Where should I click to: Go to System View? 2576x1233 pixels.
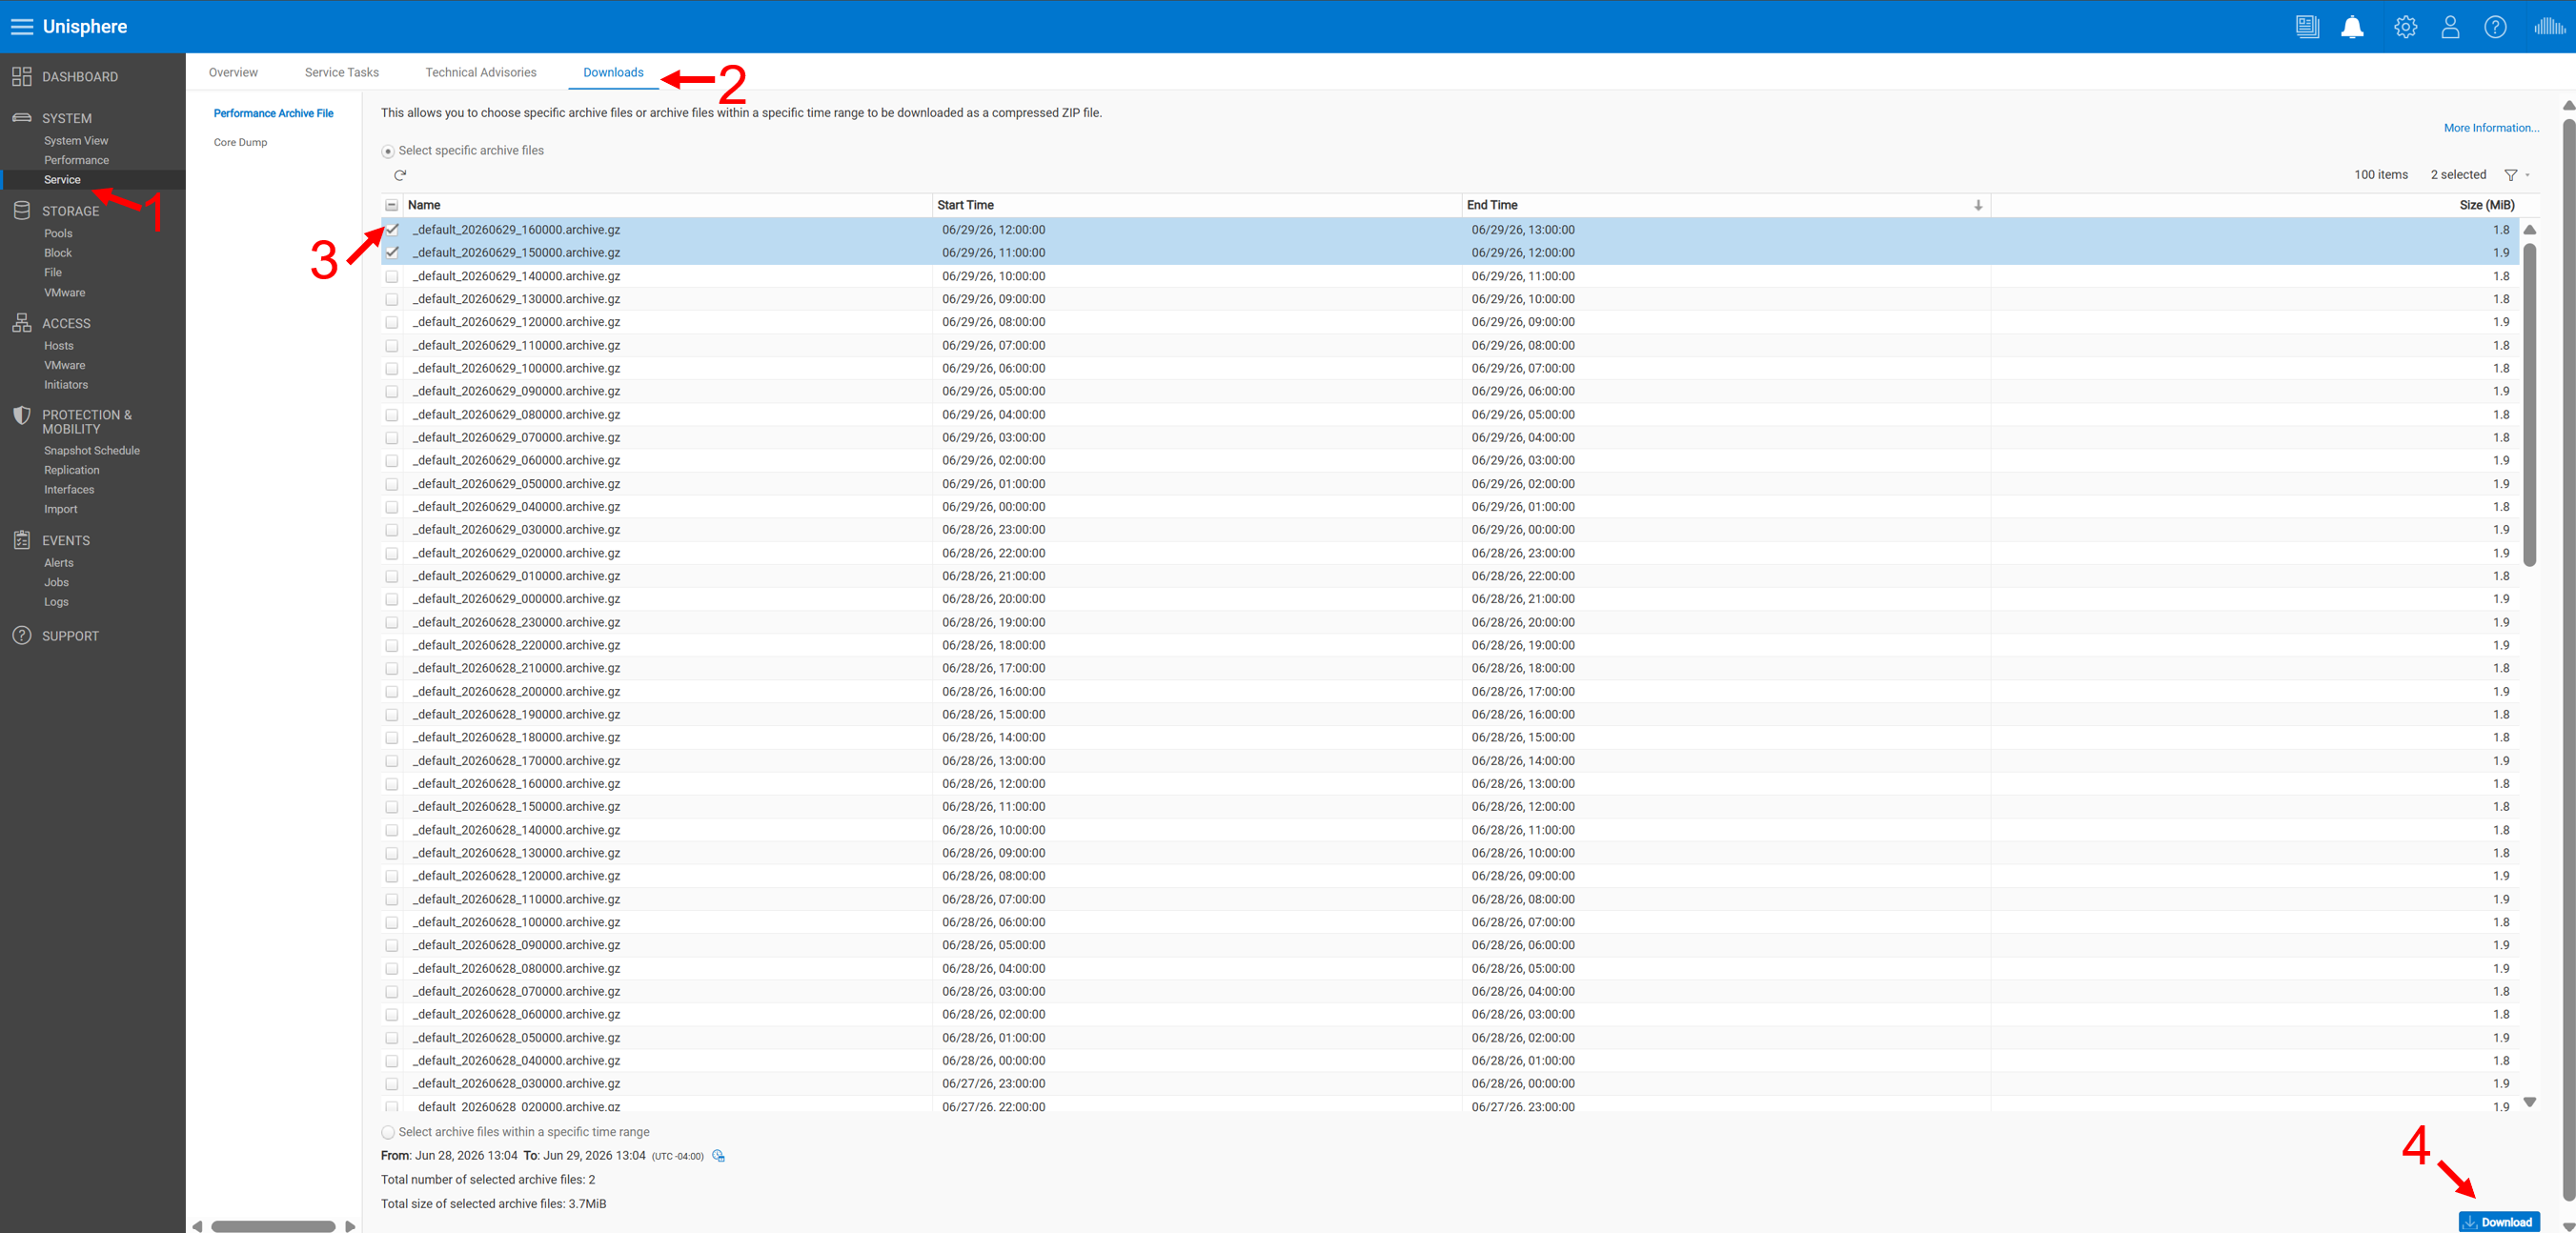pyautogui.click(x=76, y=141)
